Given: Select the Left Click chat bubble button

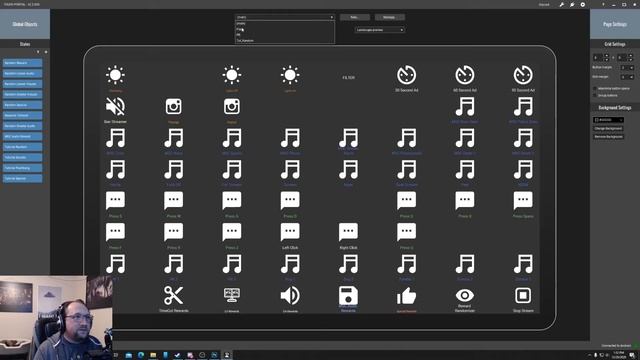Looking at the screenshot, I should [x=290, y=232].
